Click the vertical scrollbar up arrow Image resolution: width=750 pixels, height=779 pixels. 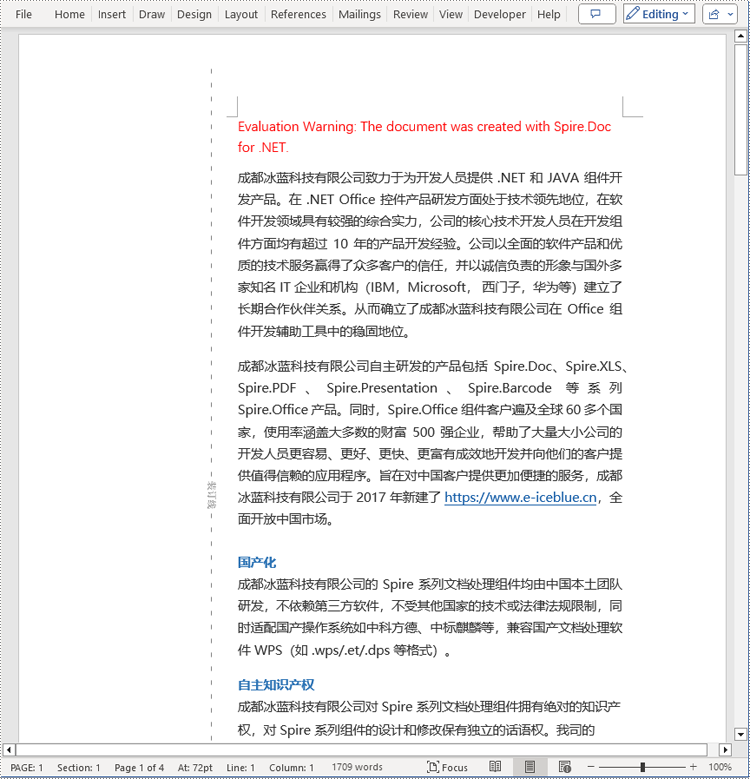click(740, 36)
